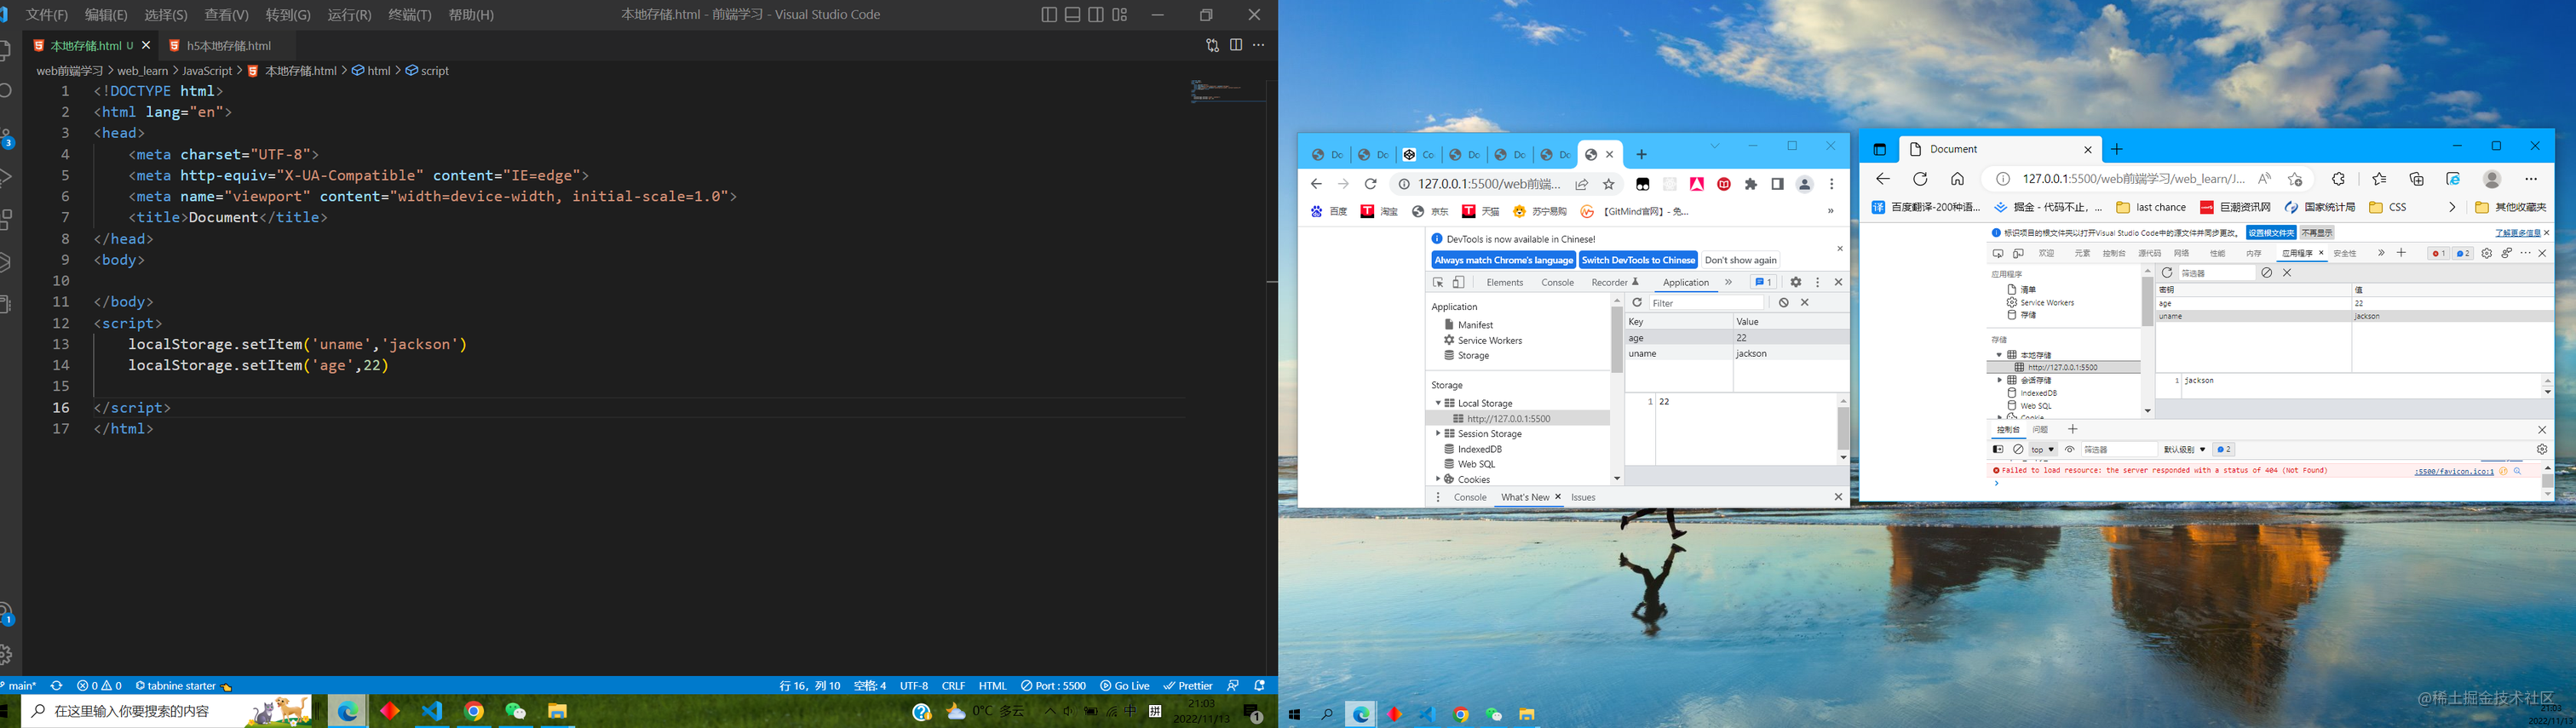
Task: Click the VS Code open changes icon
Action: pos(1212,45)
